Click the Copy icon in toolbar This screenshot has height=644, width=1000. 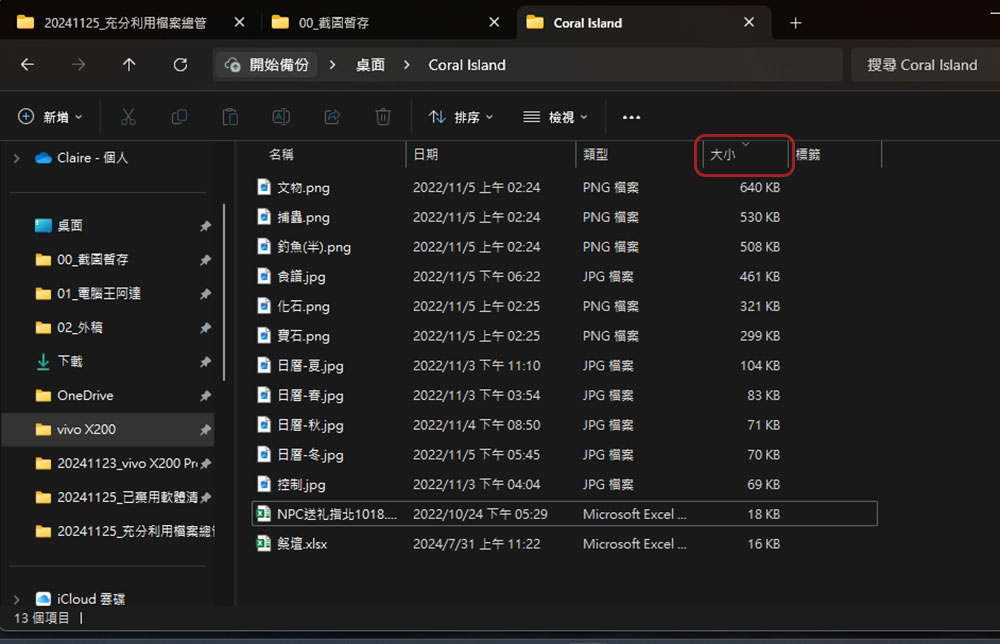(179, 117)
